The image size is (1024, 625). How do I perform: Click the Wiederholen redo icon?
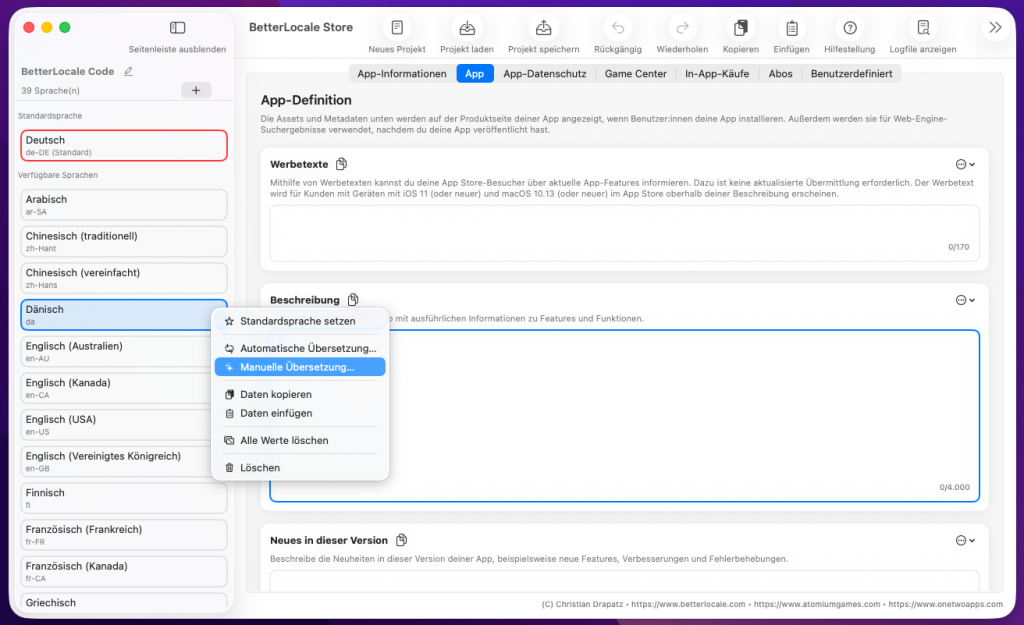pos(683,28)
